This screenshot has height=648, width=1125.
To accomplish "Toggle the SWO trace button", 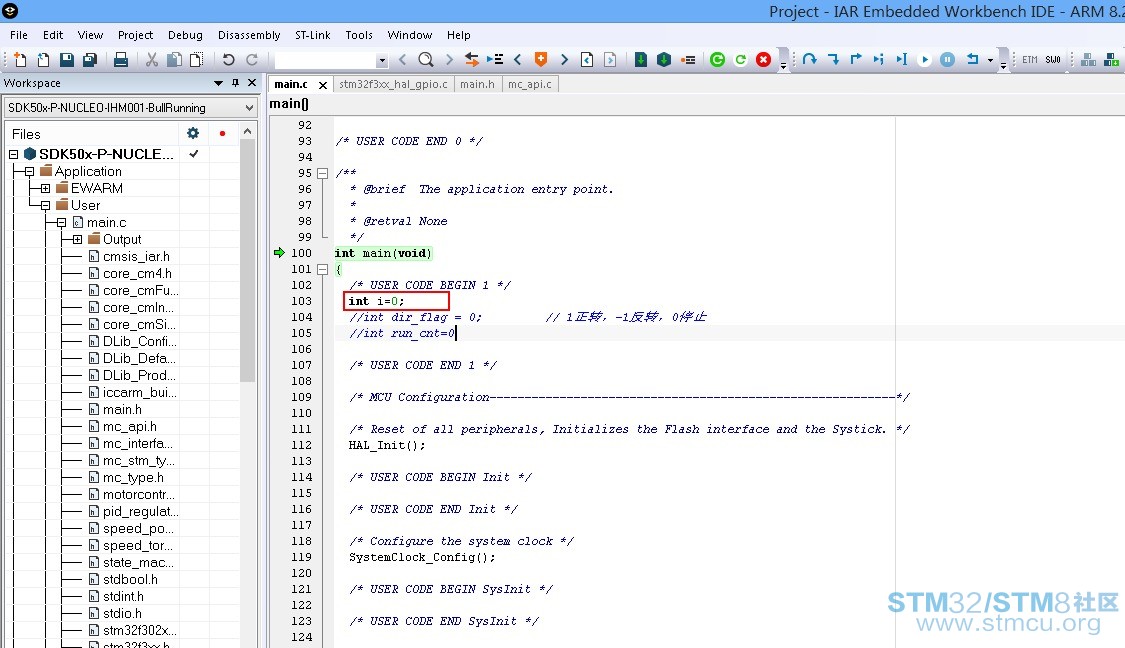I will click(x=1053, y=60).
